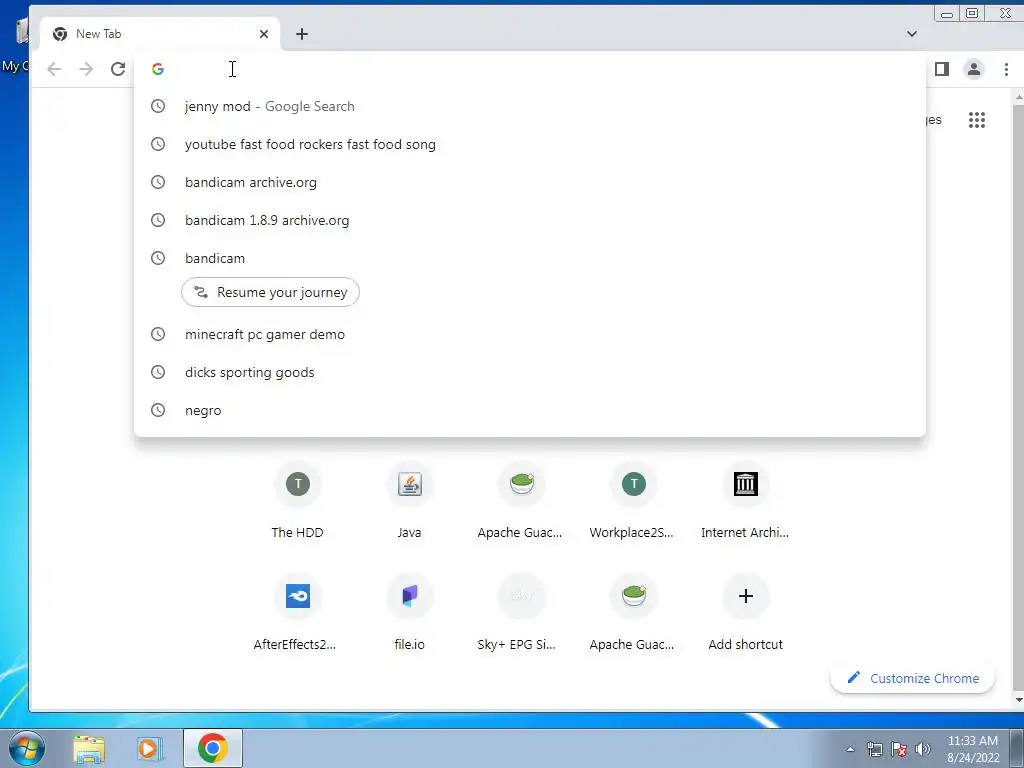Select 'dicks sporting goods' suggestion
This screenshot has height=768, width=1024.
click(530, 372)
